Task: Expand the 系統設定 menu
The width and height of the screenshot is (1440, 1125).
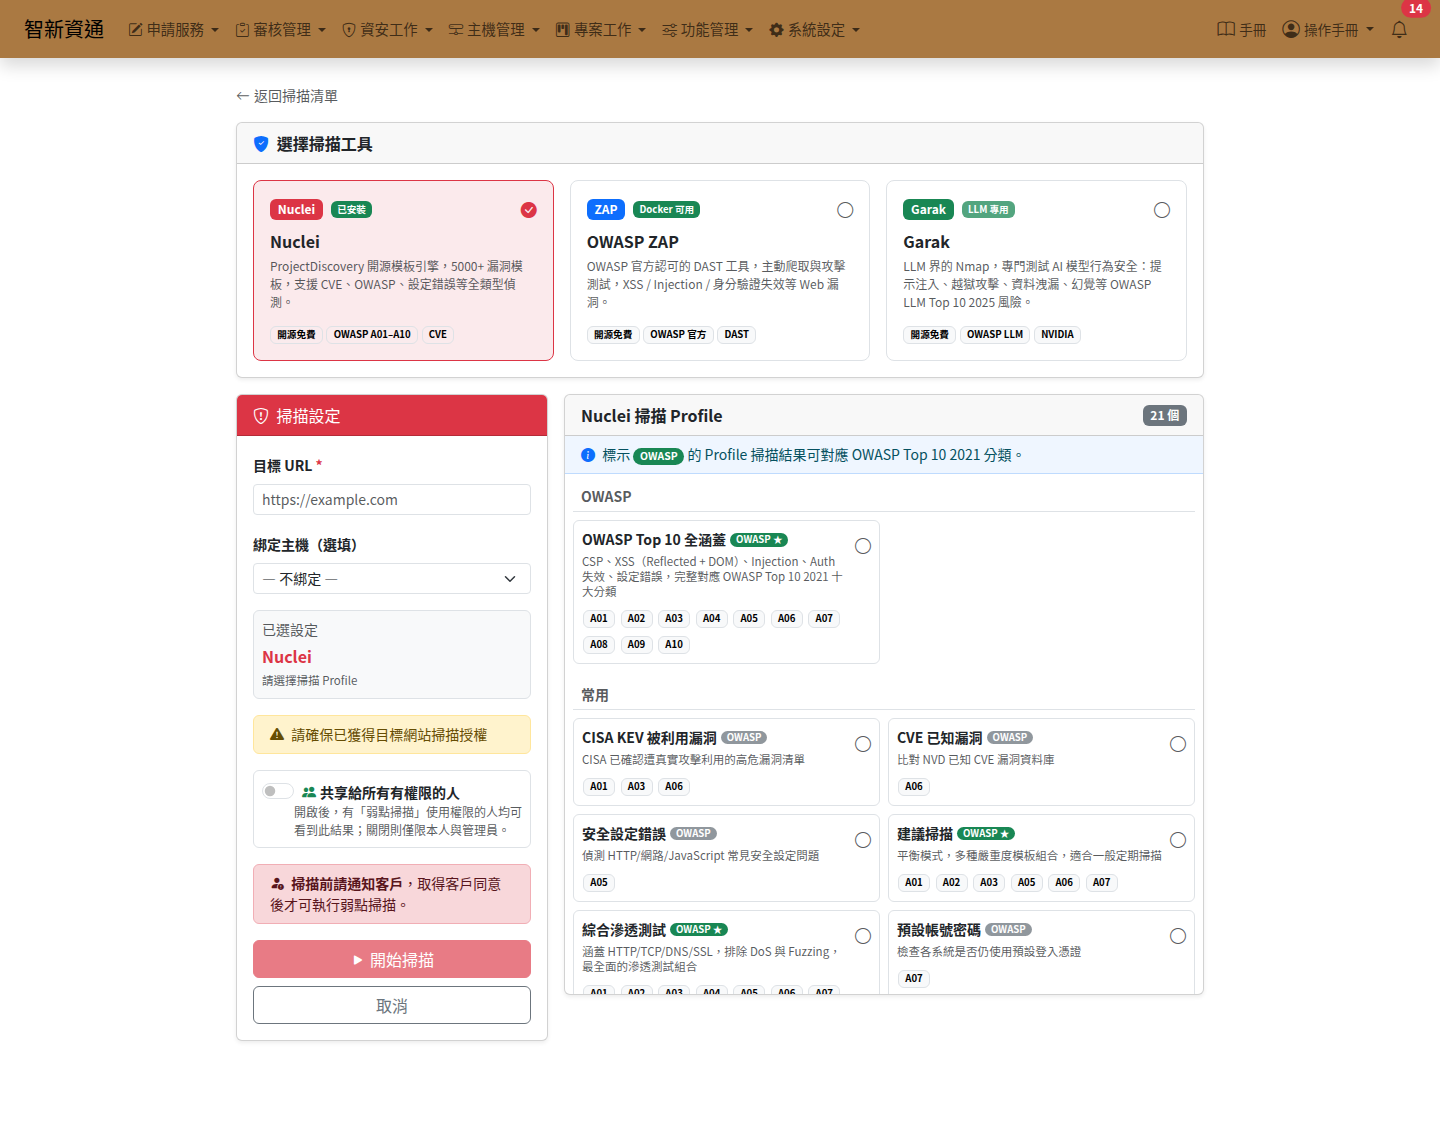Action: pyautogui.click(x=815, y=30)
